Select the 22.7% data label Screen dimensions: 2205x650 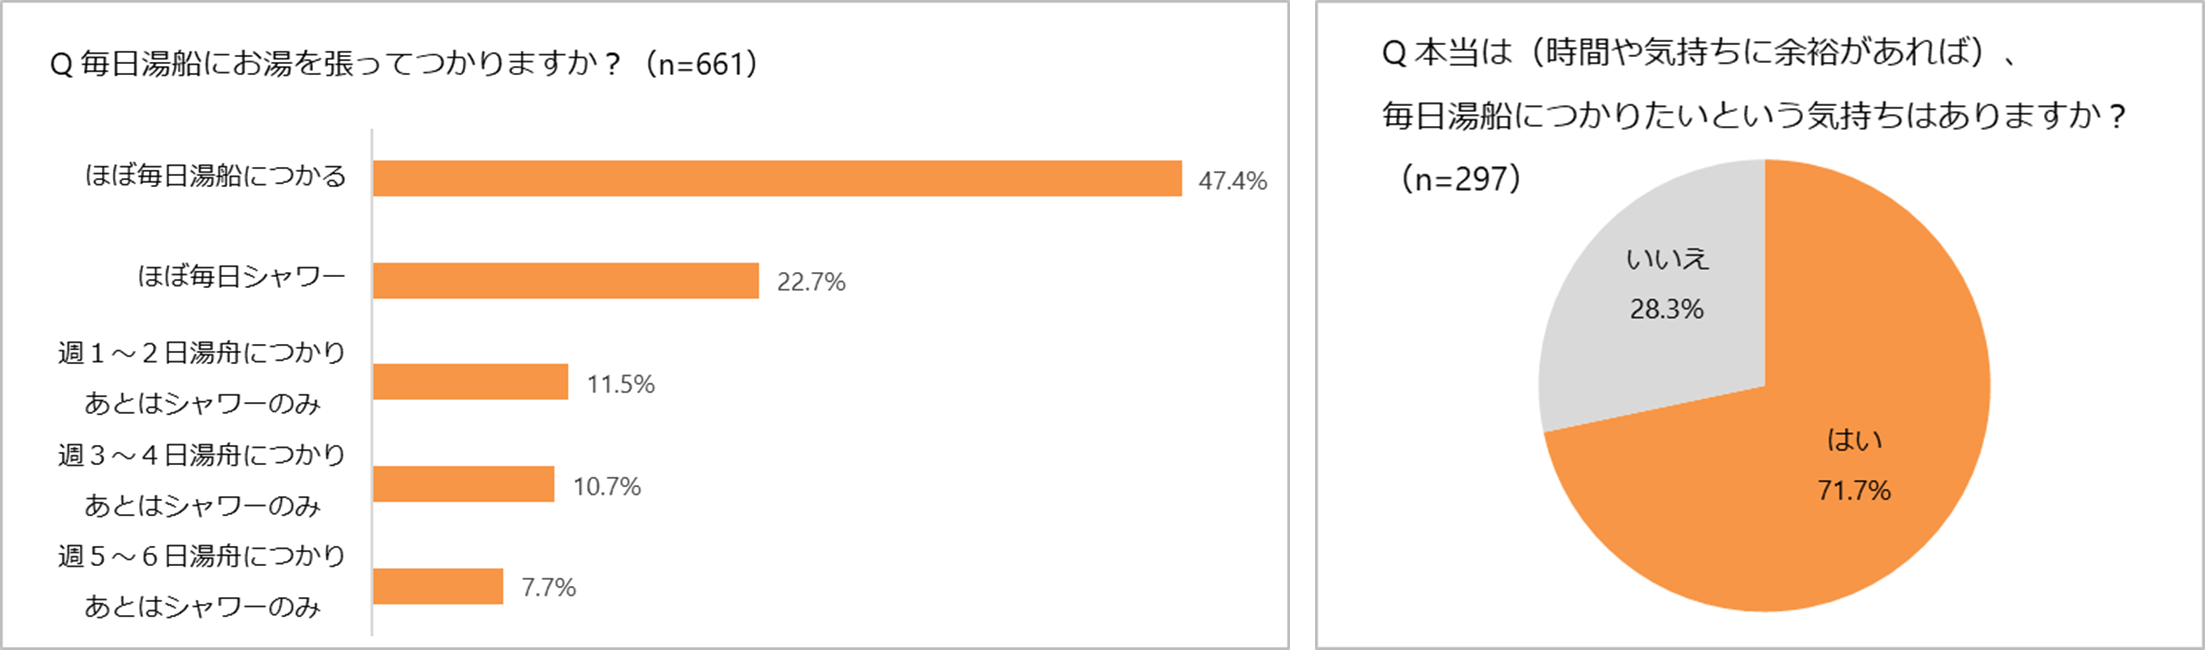tap(811, 283)
